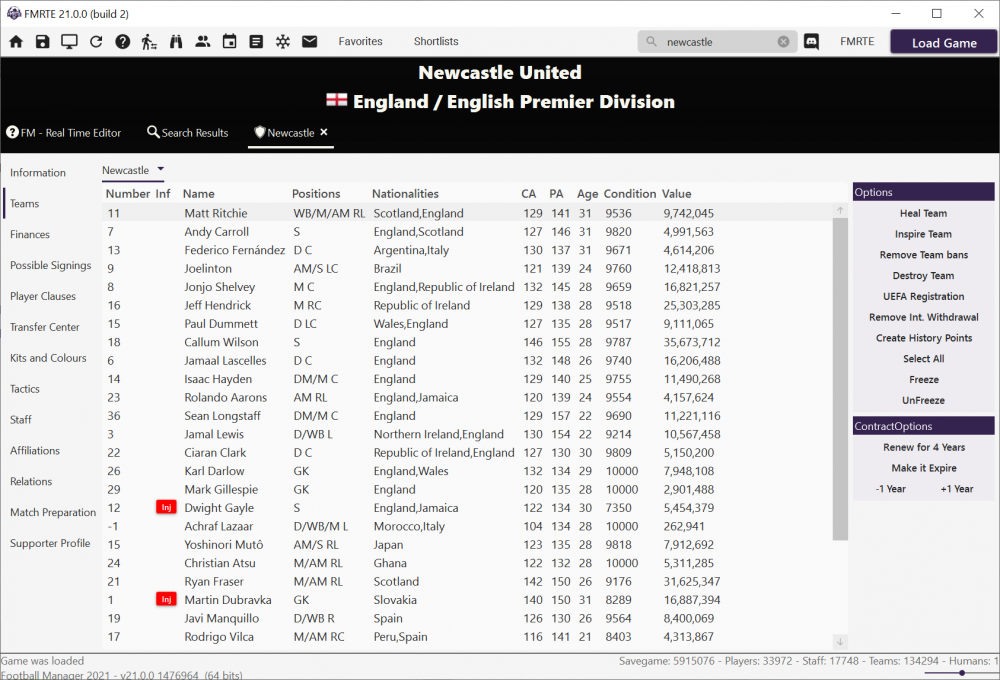The width and height of the screenshot is (1000, 680).
Task: Sort by the CA column header
Action: 529,194
